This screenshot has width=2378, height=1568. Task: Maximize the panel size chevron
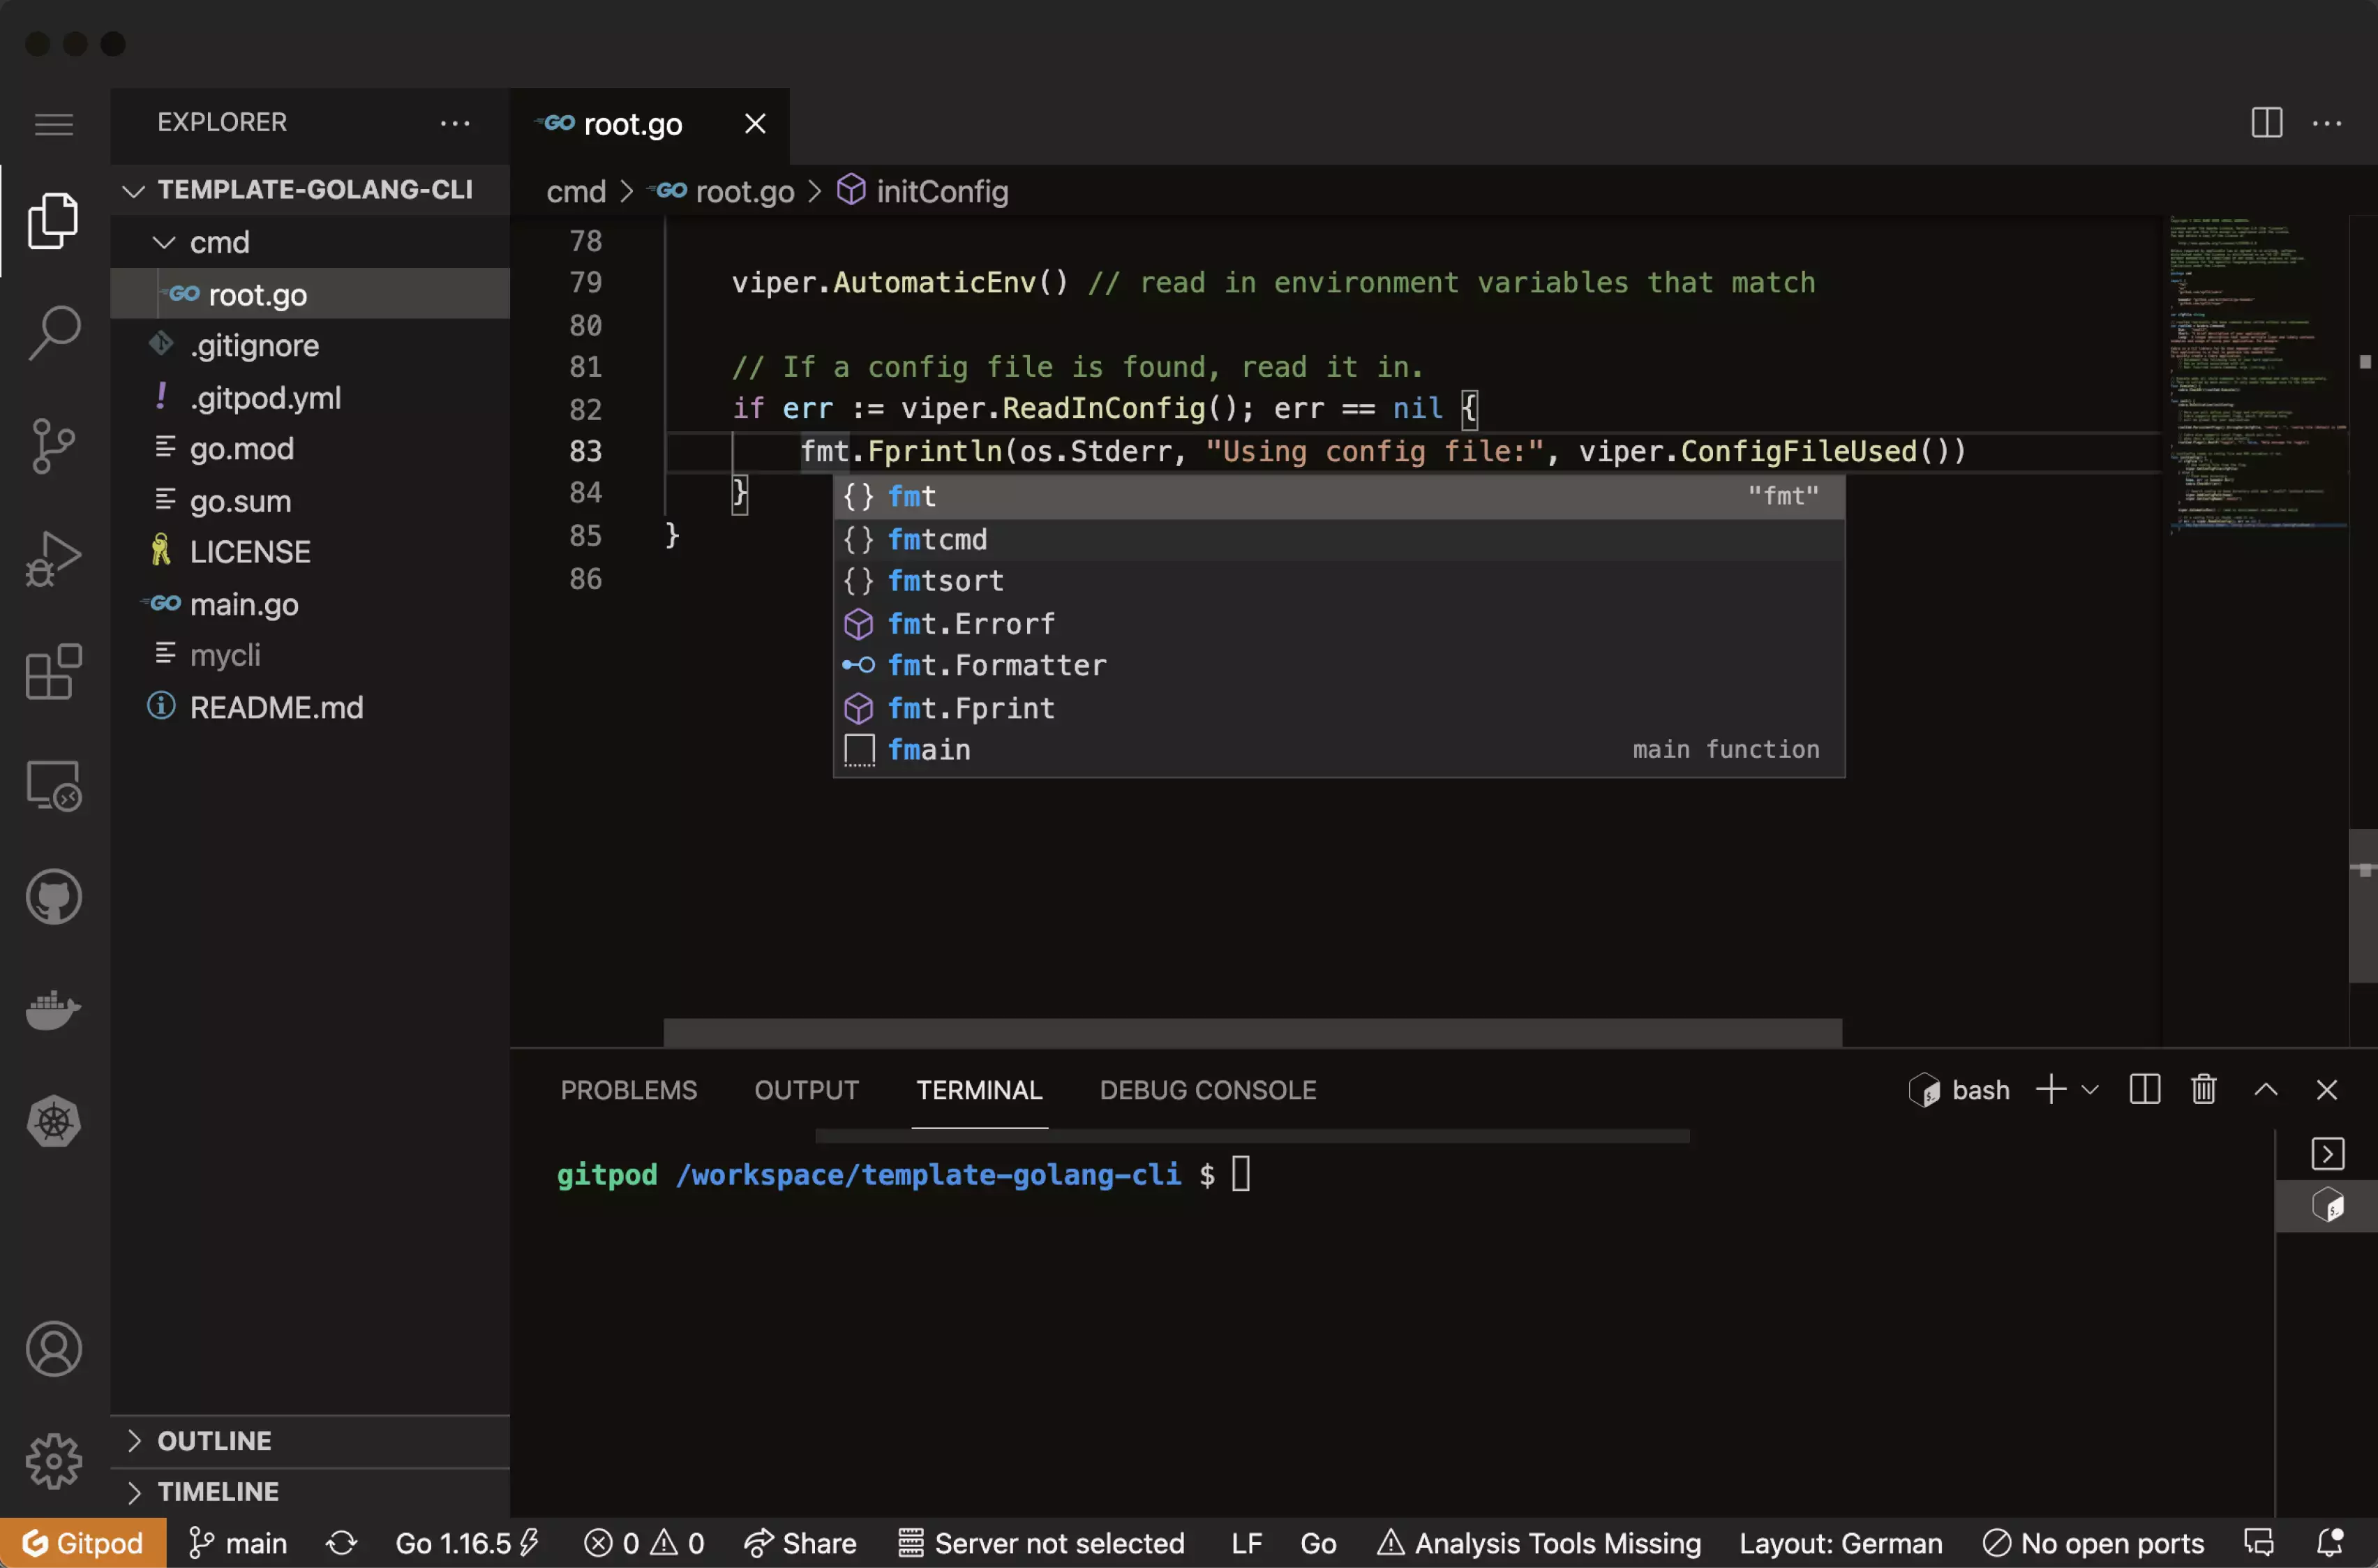click(2266, 1089)
